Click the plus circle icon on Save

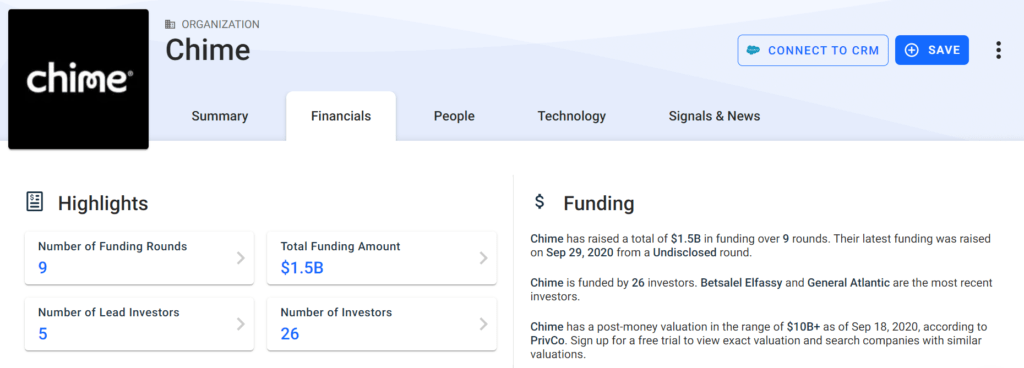coord(912,50)
